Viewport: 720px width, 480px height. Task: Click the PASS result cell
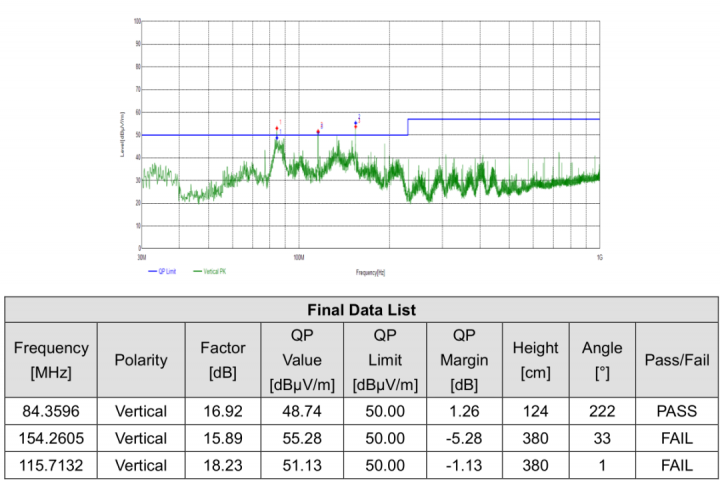coord(676,410)
